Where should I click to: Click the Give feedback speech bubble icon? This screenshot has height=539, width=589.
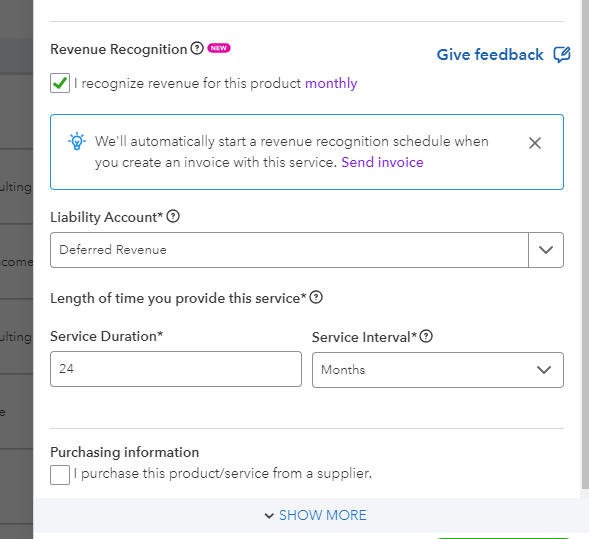pos(562,55)
